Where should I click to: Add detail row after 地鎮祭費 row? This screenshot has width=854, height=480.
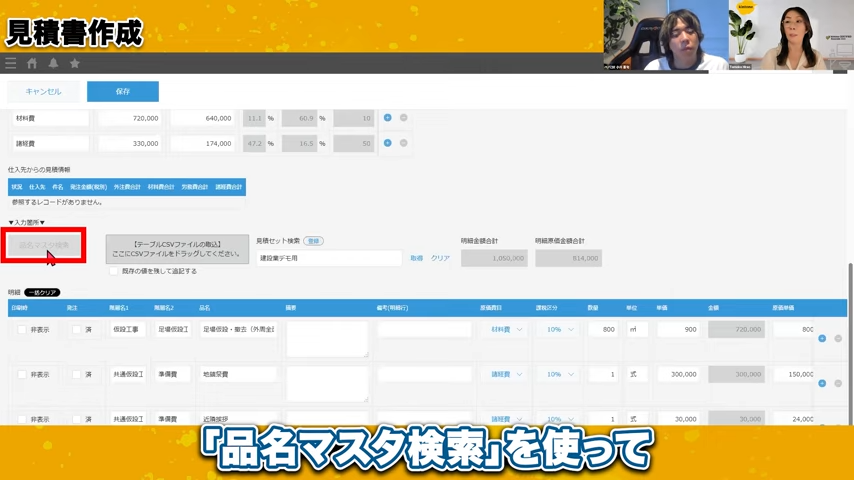coord(822,384)
